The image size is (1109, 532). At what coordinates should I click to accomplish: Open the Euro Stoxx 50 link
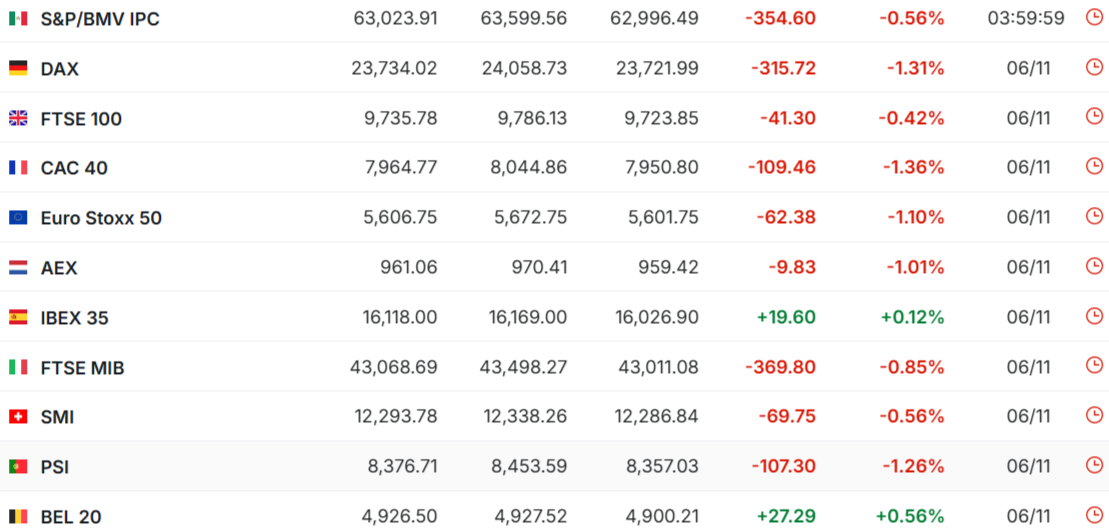[101, 218]
